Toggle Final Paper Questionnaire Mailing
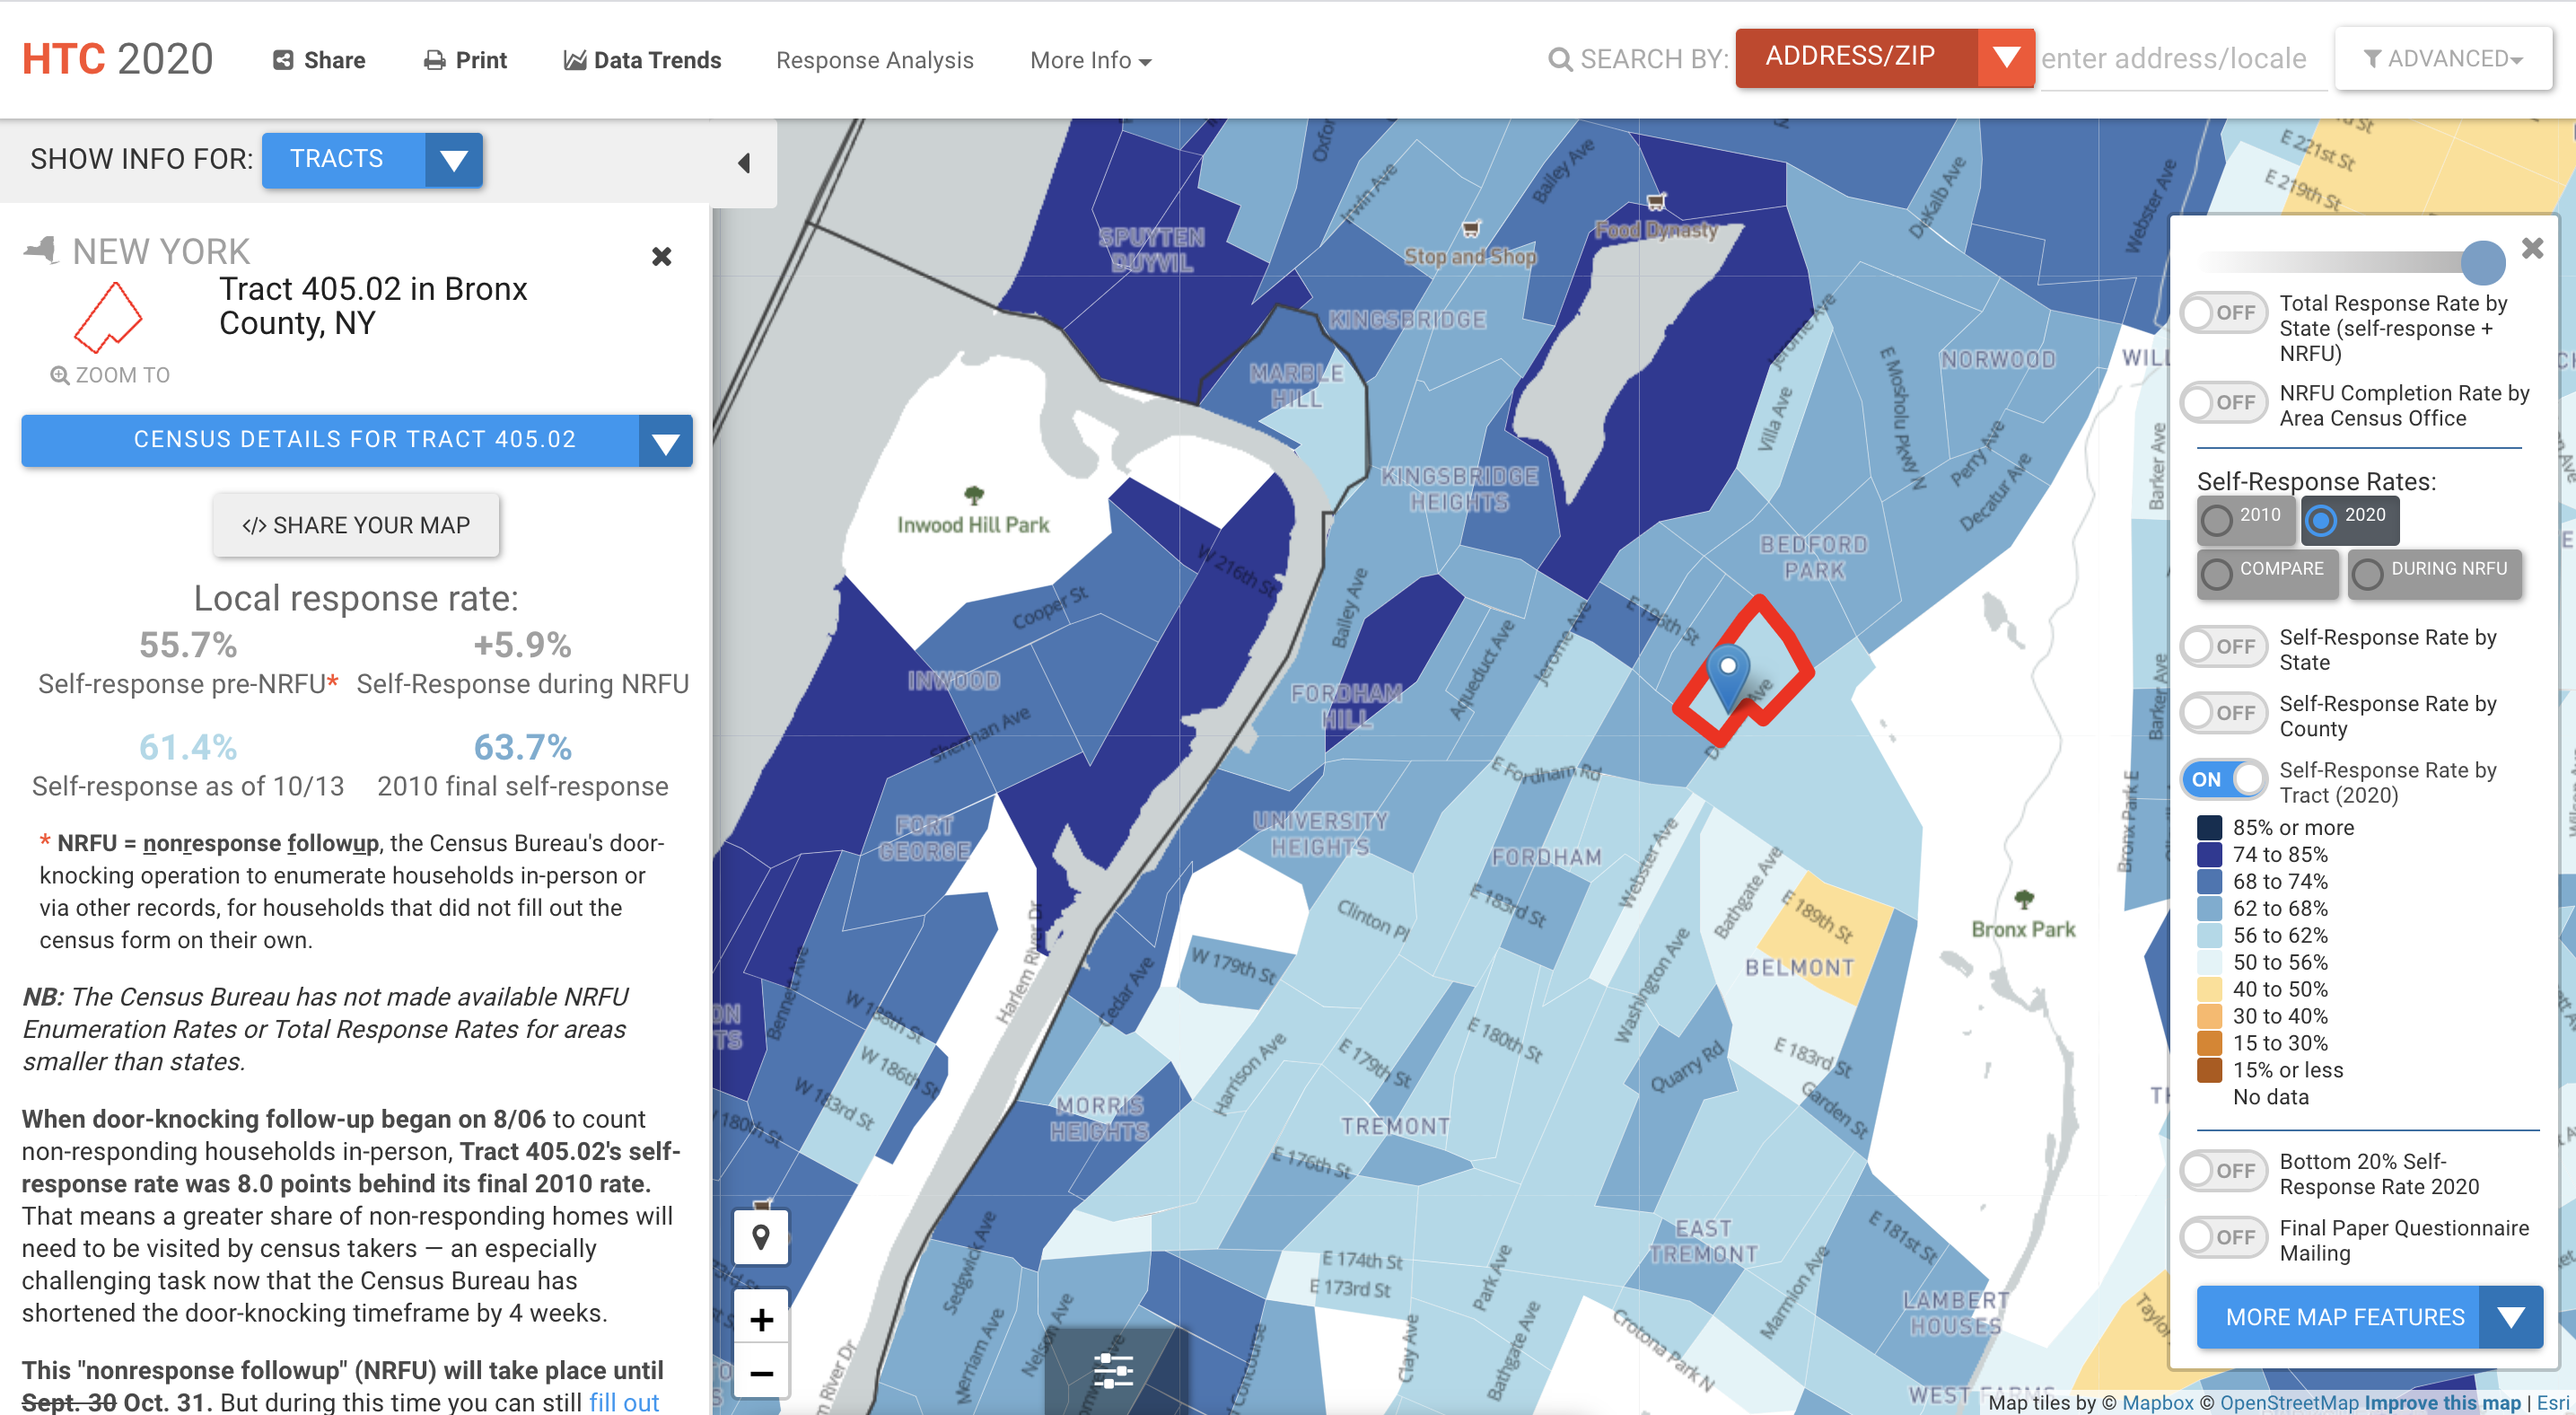Viewport: 2576px width, 1415px height. [x=2224, y=1238]
